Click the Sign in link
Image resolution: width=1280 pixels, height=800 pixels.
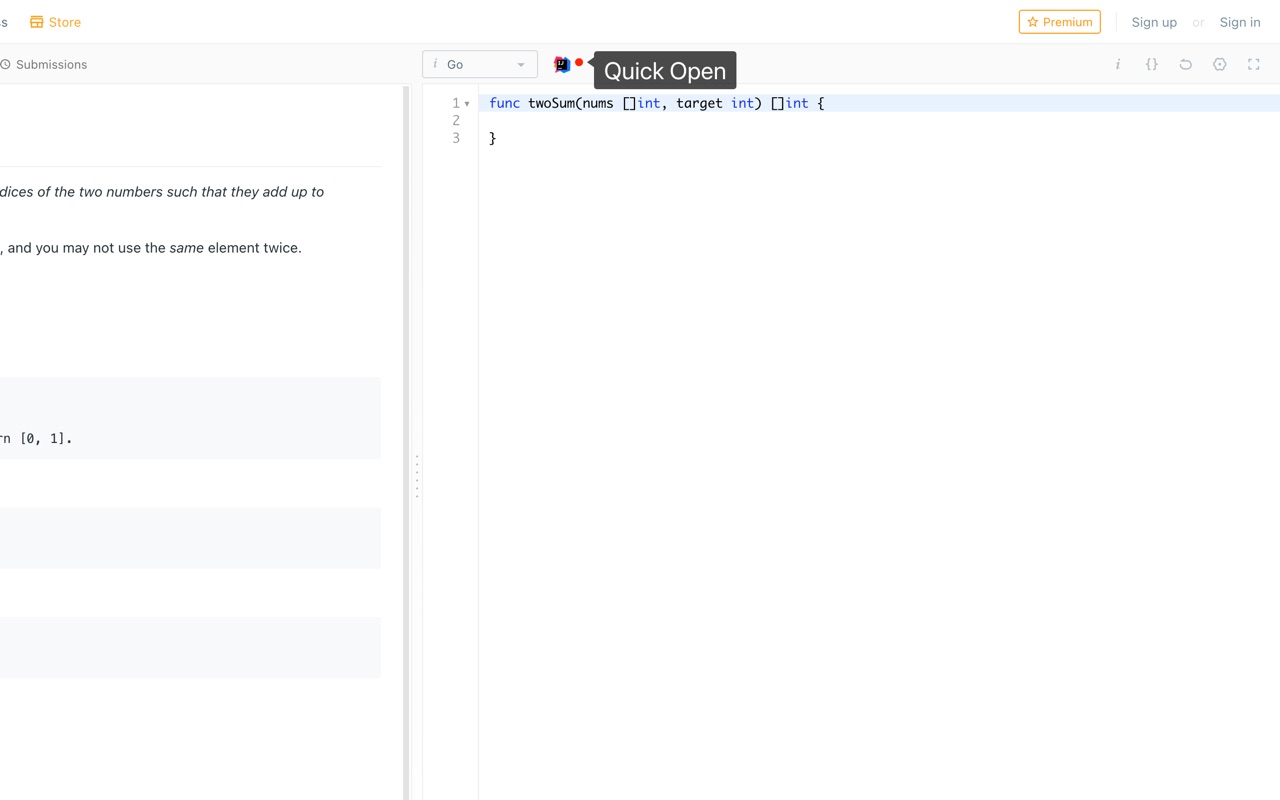(x=1239, y=21)
